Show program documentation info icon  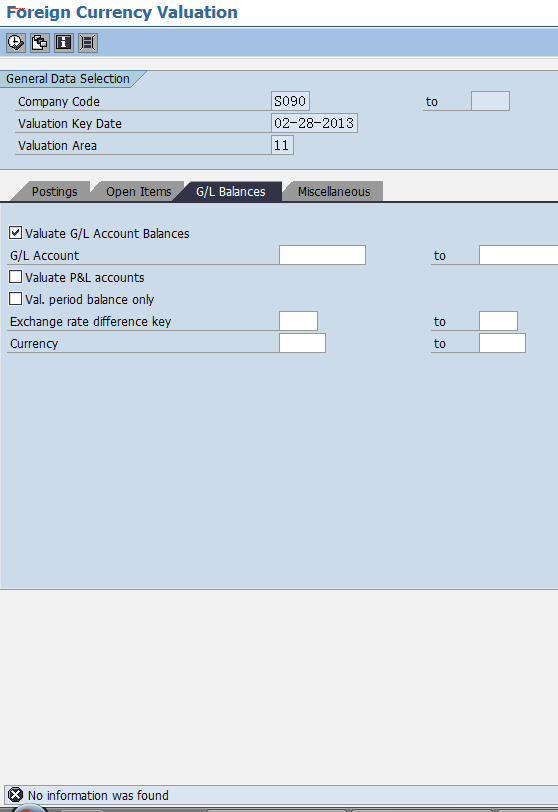64,42
